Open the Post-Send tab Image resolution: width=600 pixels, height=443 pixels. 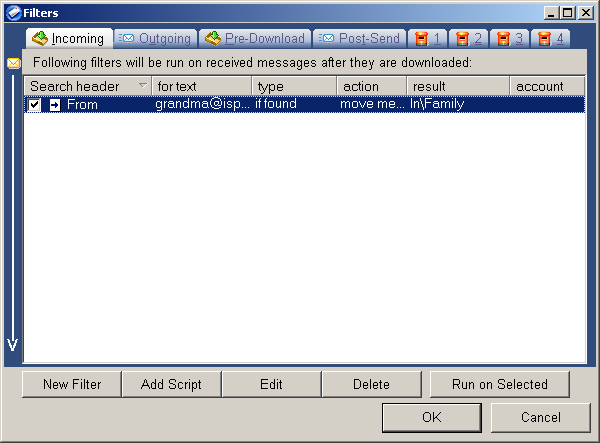(360, 39)
